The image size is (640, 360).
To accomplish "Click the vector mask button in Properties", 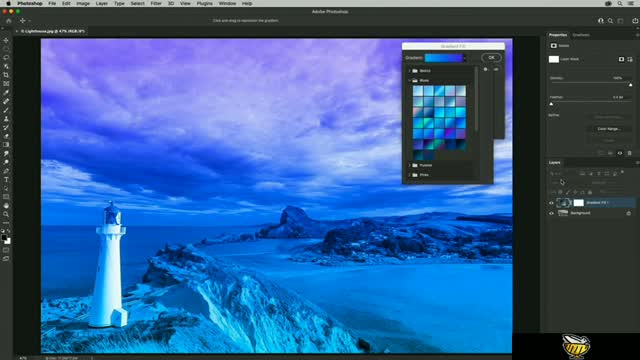I will click(x=630, y=59).
